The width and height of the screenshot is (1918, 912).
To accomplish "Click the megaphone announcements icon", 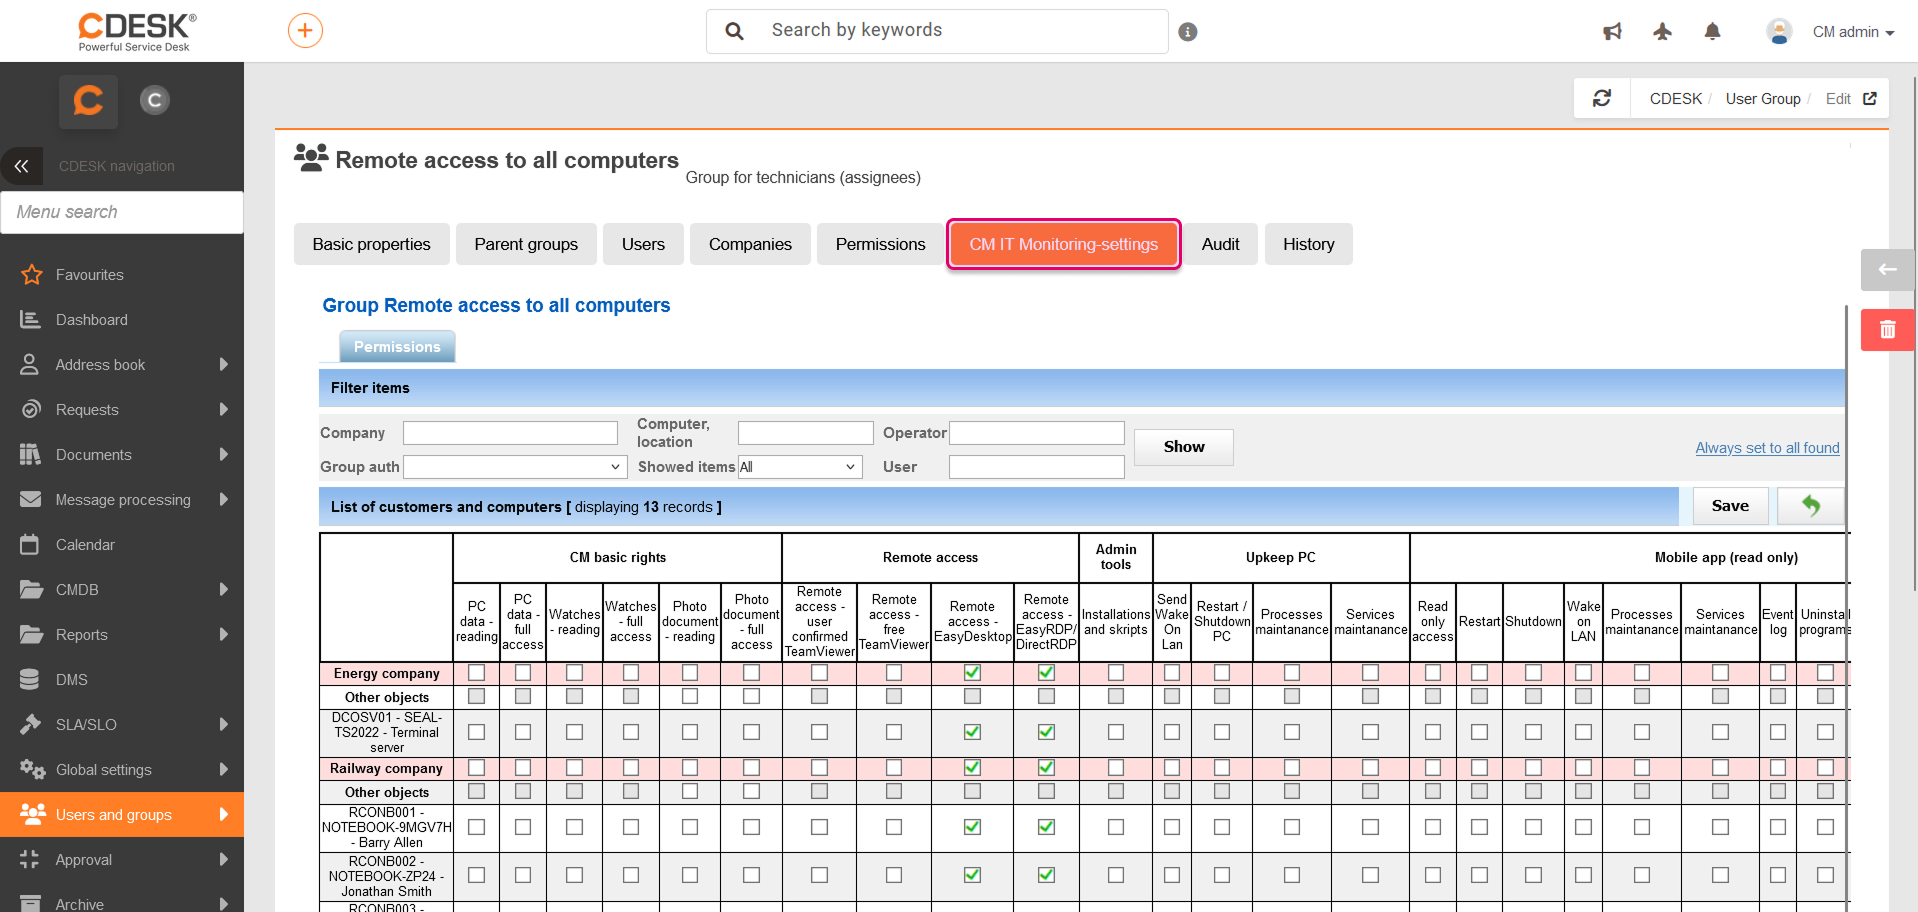I will coord(1612,32).
